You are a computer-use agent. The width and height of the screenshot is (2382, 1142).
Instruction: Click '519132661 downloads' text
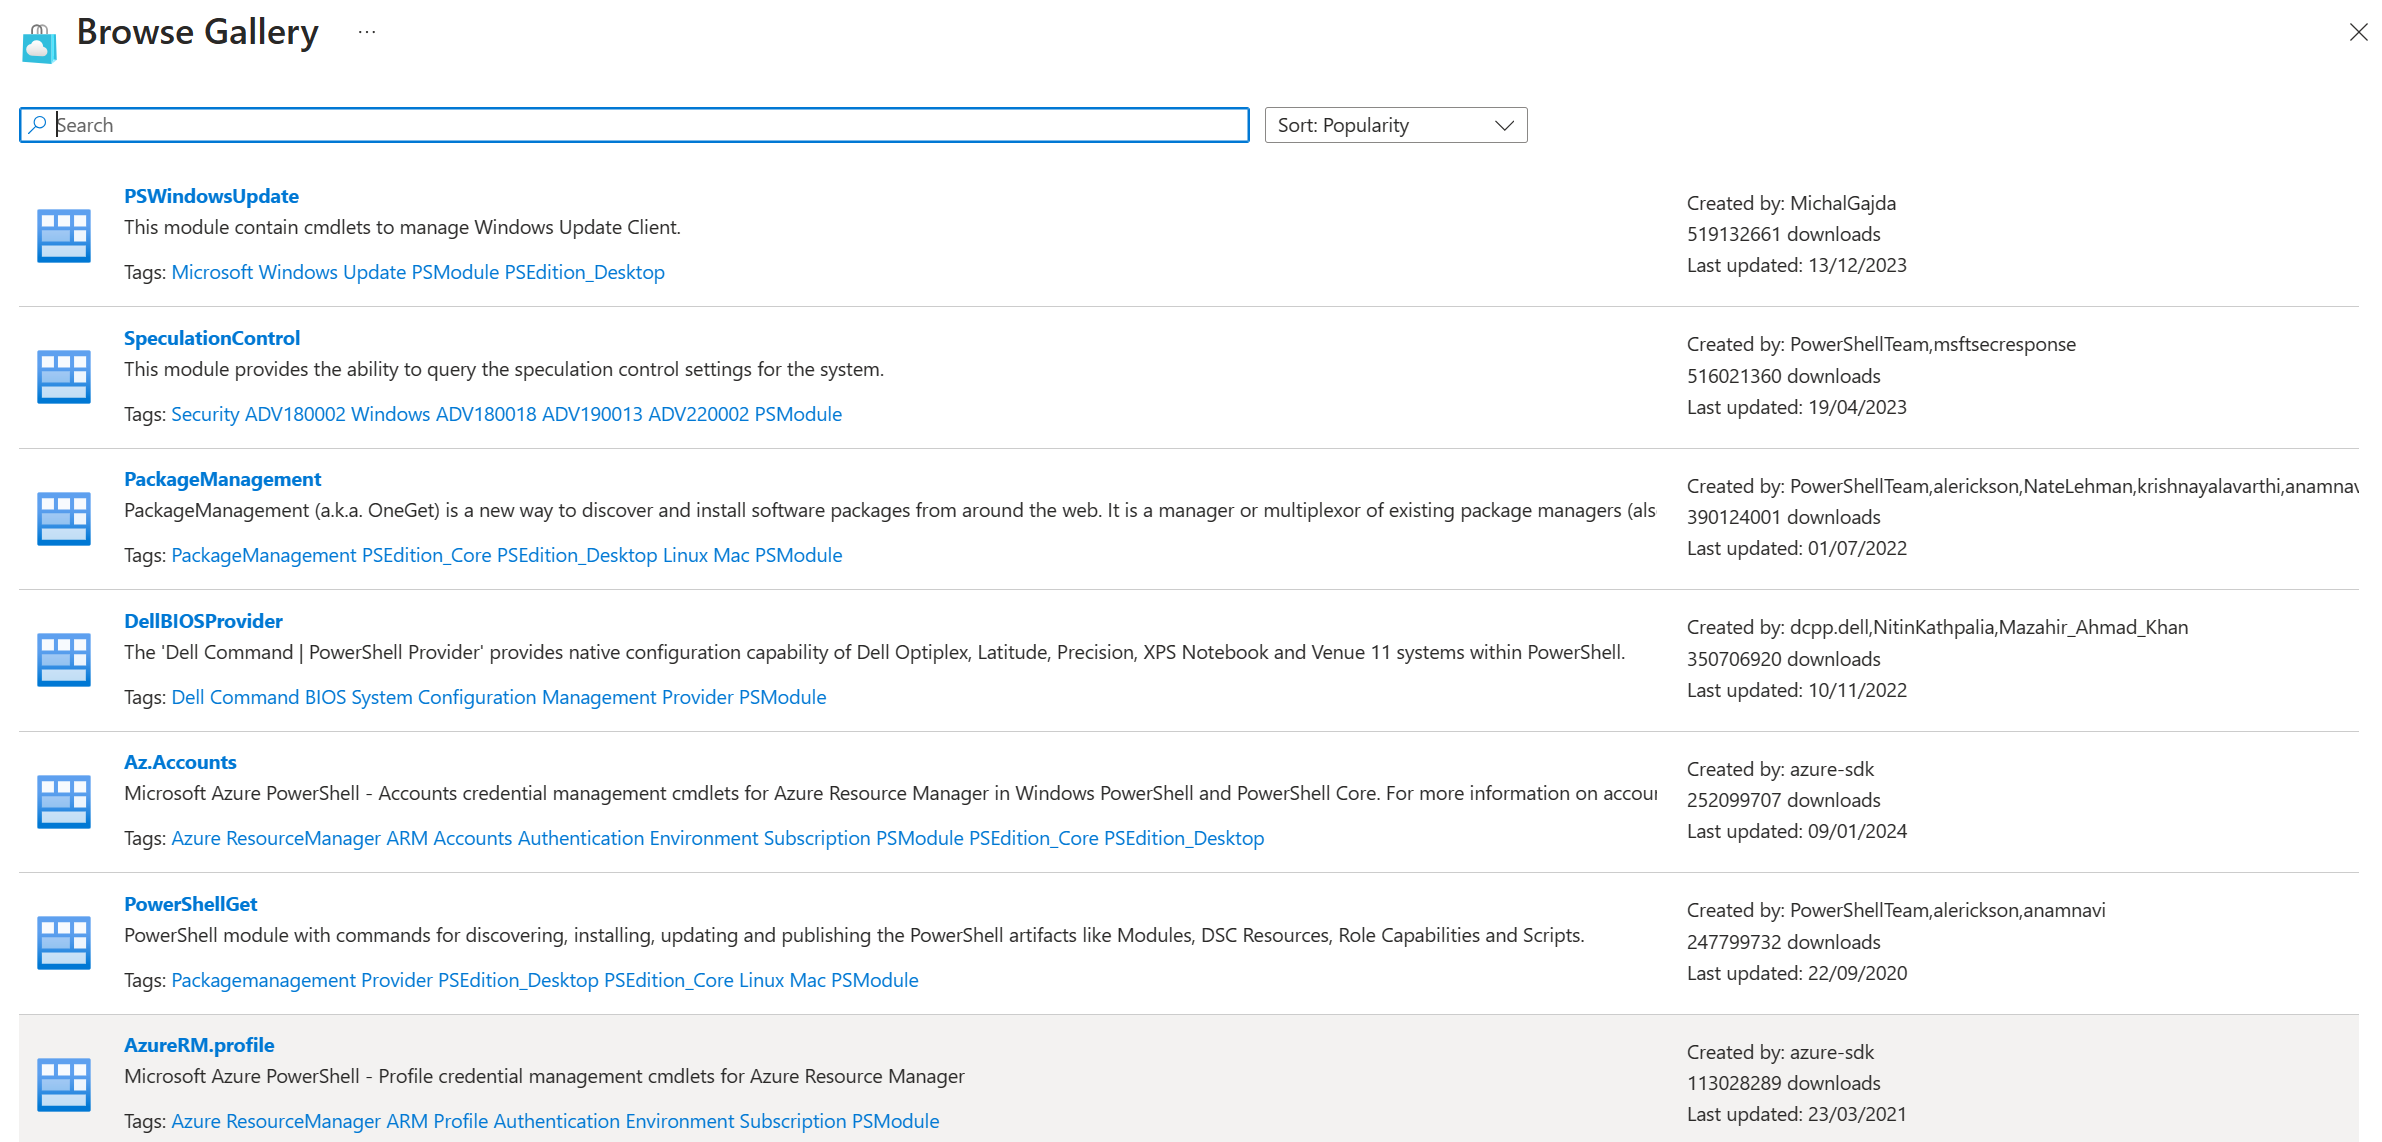pyautogui.click(x=1783, y=234)
